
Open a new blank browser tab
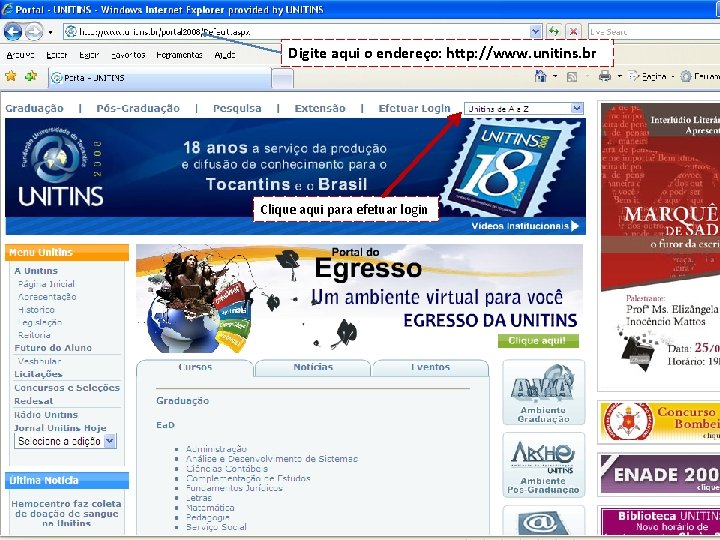(282, 79)
